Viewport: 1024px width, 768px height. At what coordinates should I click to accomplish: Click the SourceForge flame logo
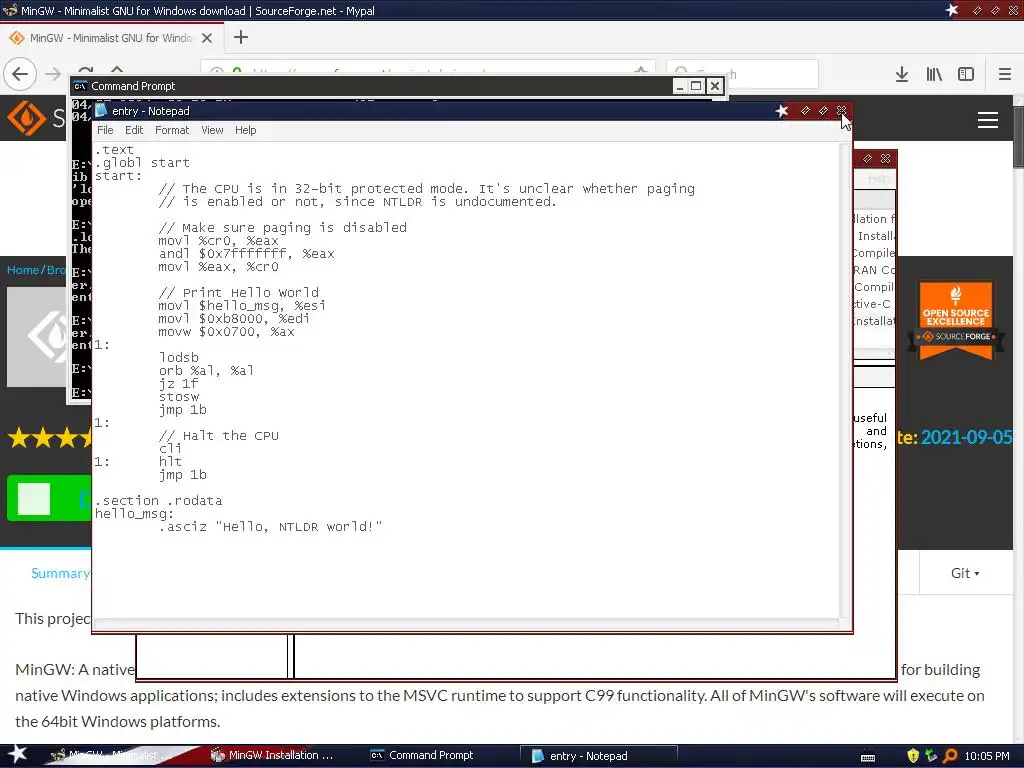(x=26, y=118)
